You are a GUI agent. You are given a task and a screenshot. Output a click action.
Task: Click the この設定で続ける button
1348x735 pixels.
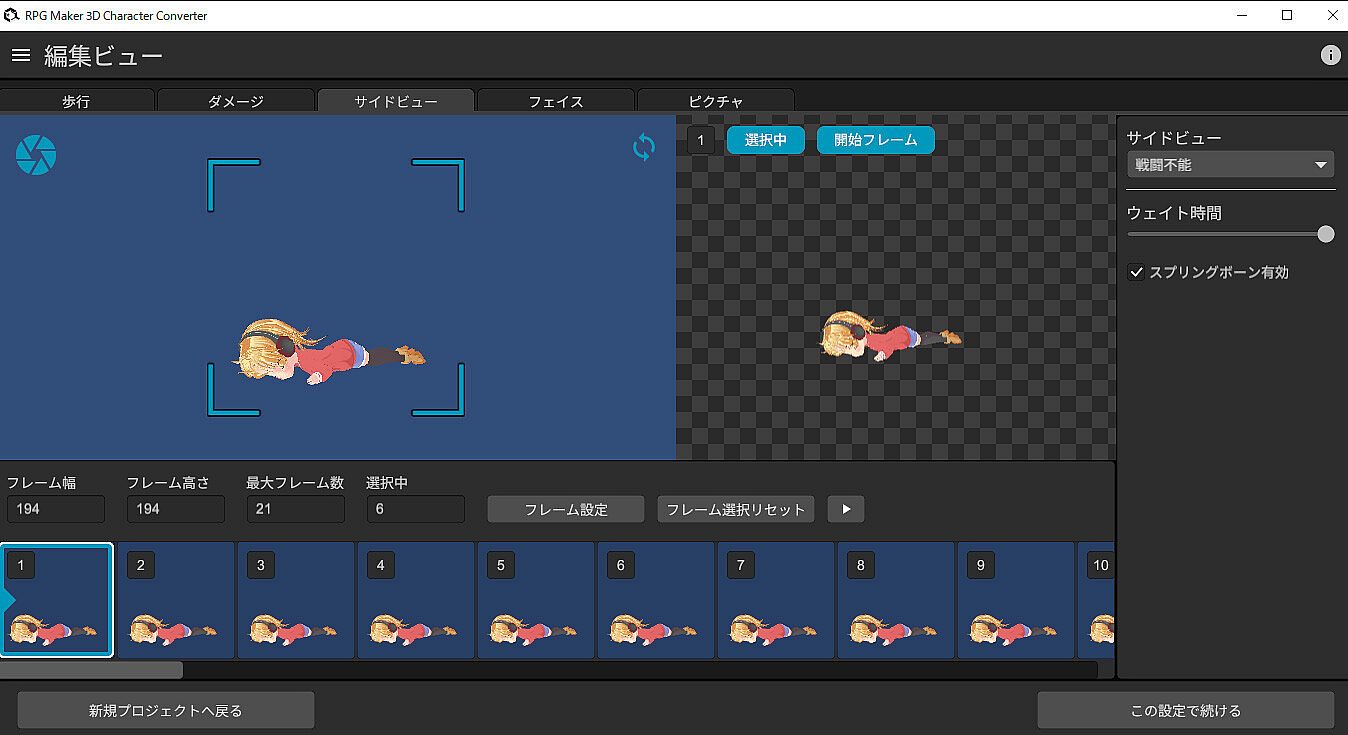point(1185,710)
